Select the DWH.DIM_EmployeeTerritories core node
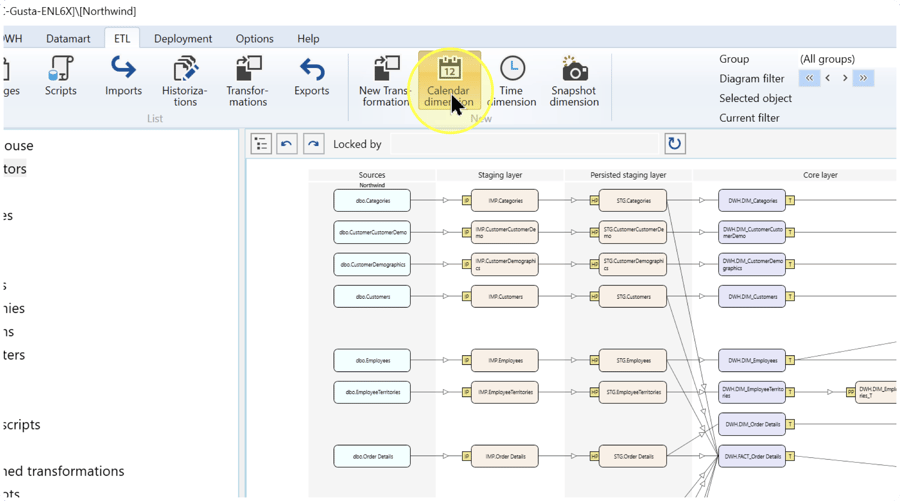Image resolution: width=900 pixels, height=501 pixels. click(752, 393)
